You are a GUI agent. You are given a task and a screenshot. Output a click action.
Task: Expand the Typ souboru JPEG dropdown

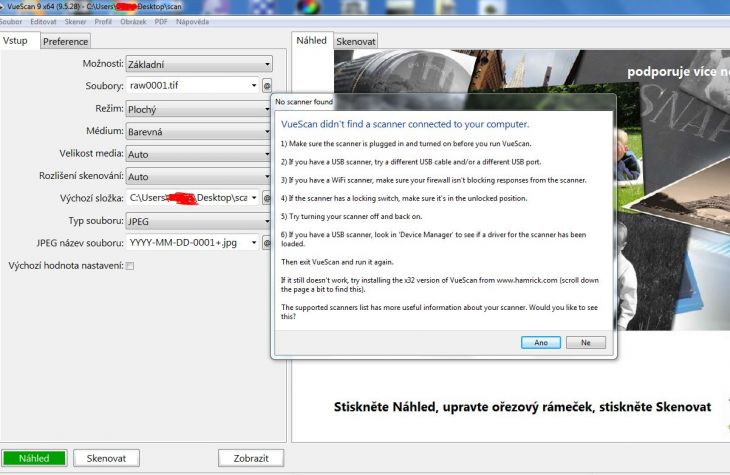199,222
